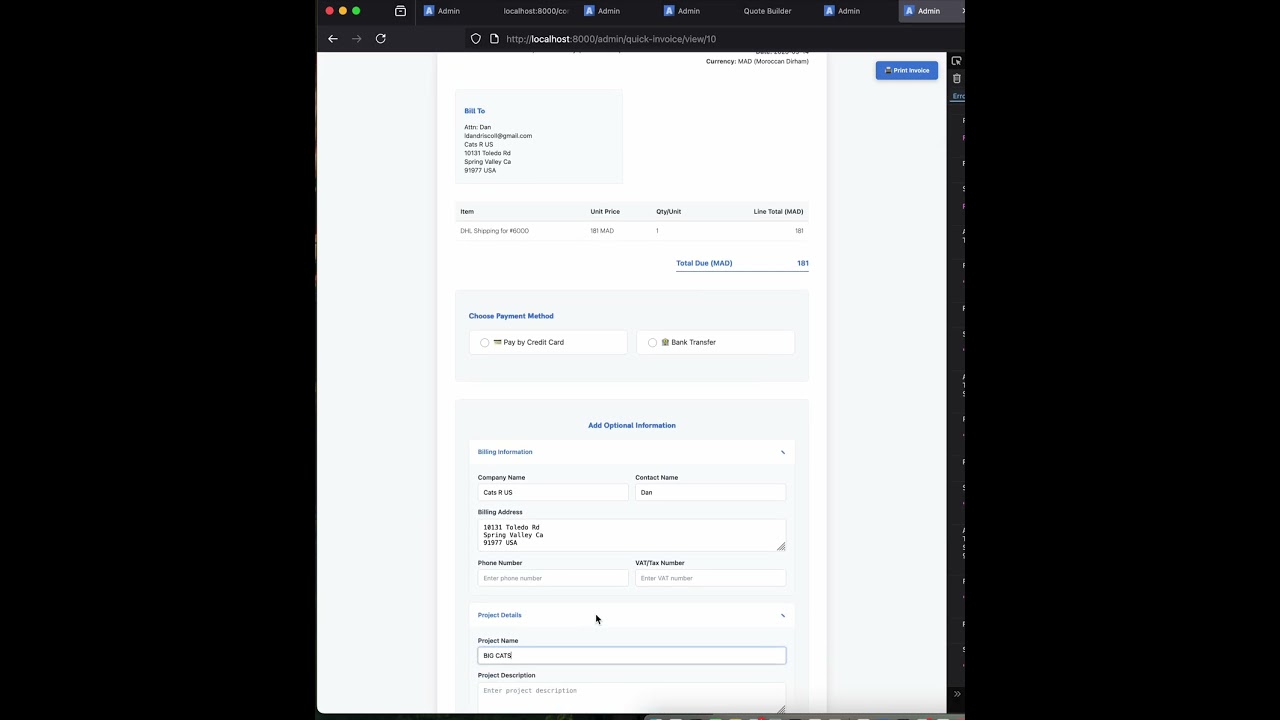Viewport: 1280px width, 720px height.
Task: Click the browser forward arrow
Action: (x=357, y=39)
